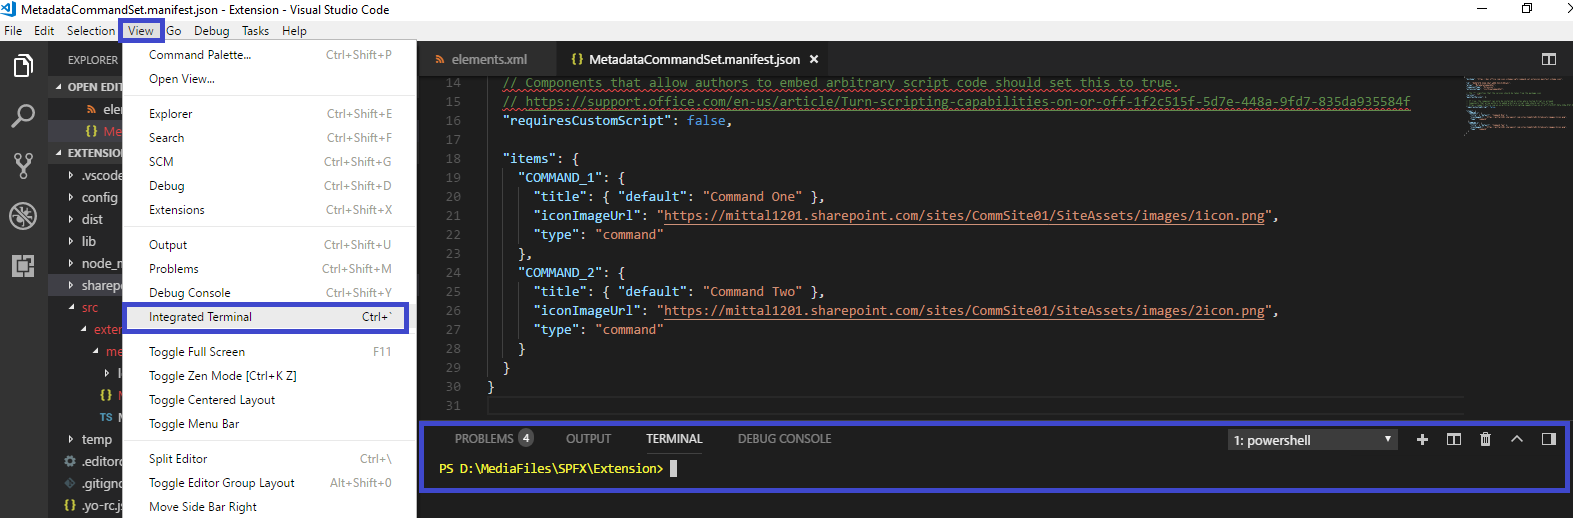The image size is (1573, 518).
Task: Choose Command Palette... from View menu
Action: (269, 55)
